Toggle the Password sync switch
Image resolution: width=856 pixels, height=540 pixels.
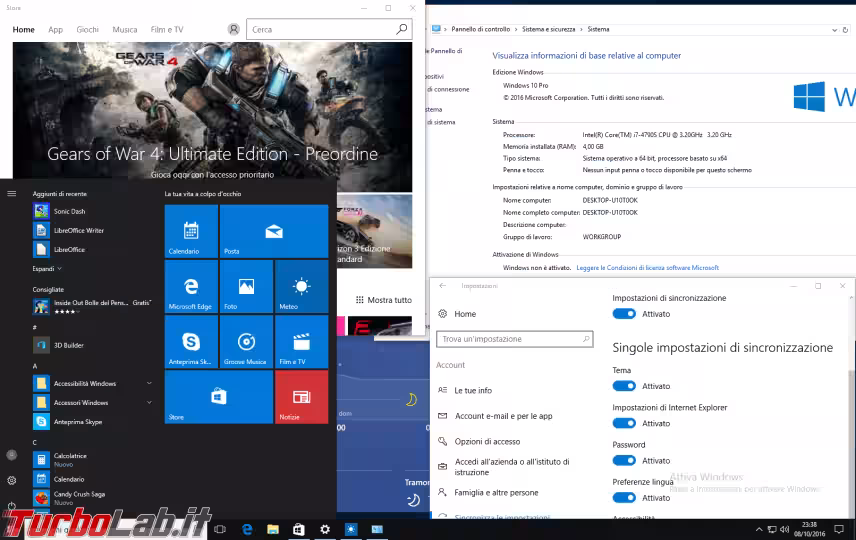point(624,460)
